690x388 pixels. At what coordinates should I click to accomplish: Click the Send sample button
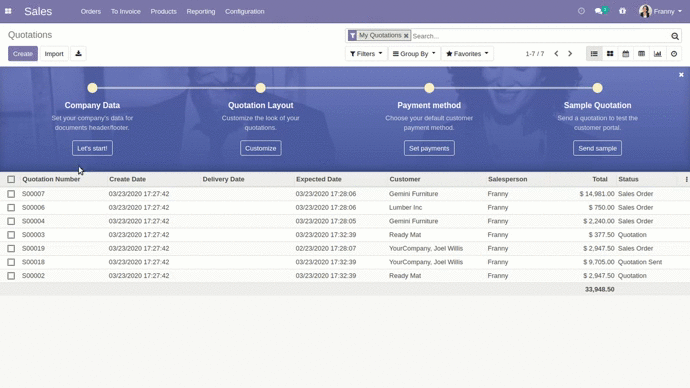click(597, 148)
